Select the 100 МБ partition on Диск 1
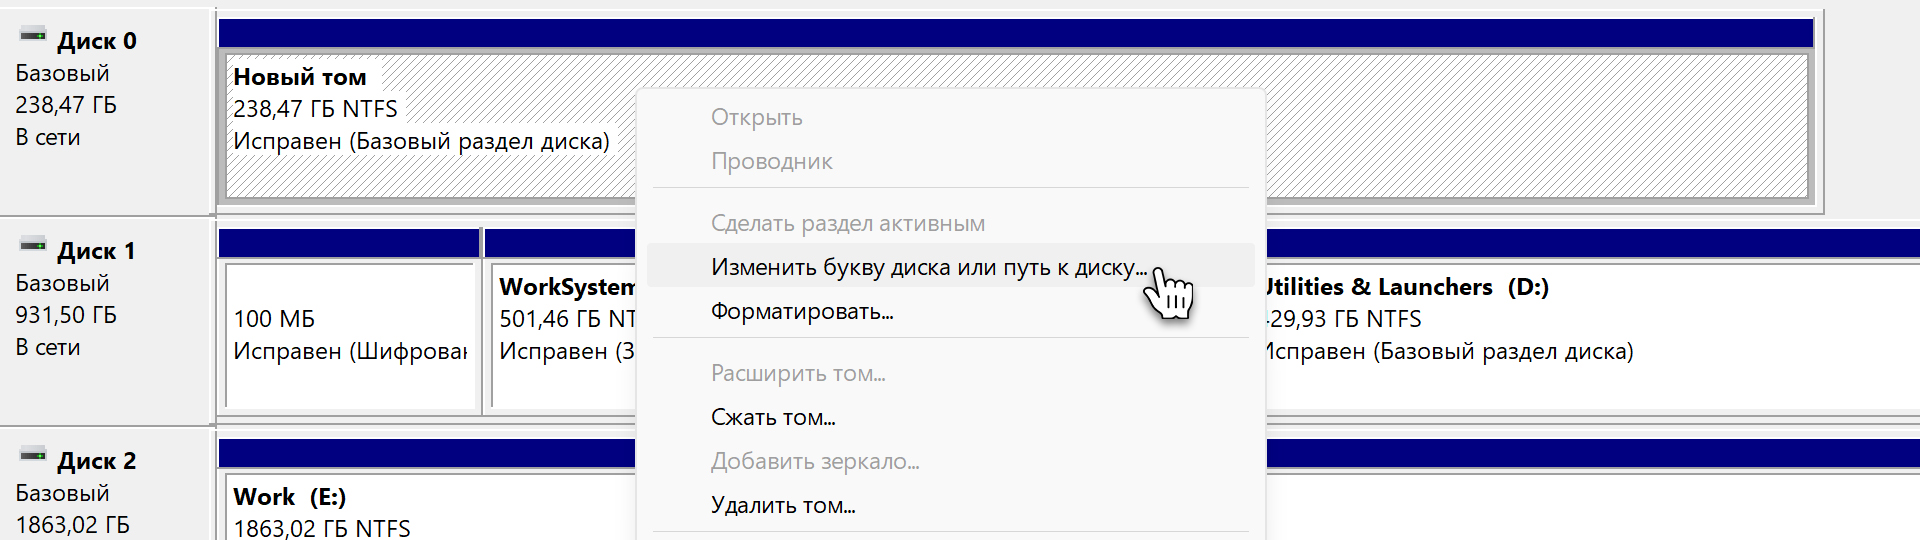The height and width of the screenshot is (540, 1920). (x=350, y=335)
